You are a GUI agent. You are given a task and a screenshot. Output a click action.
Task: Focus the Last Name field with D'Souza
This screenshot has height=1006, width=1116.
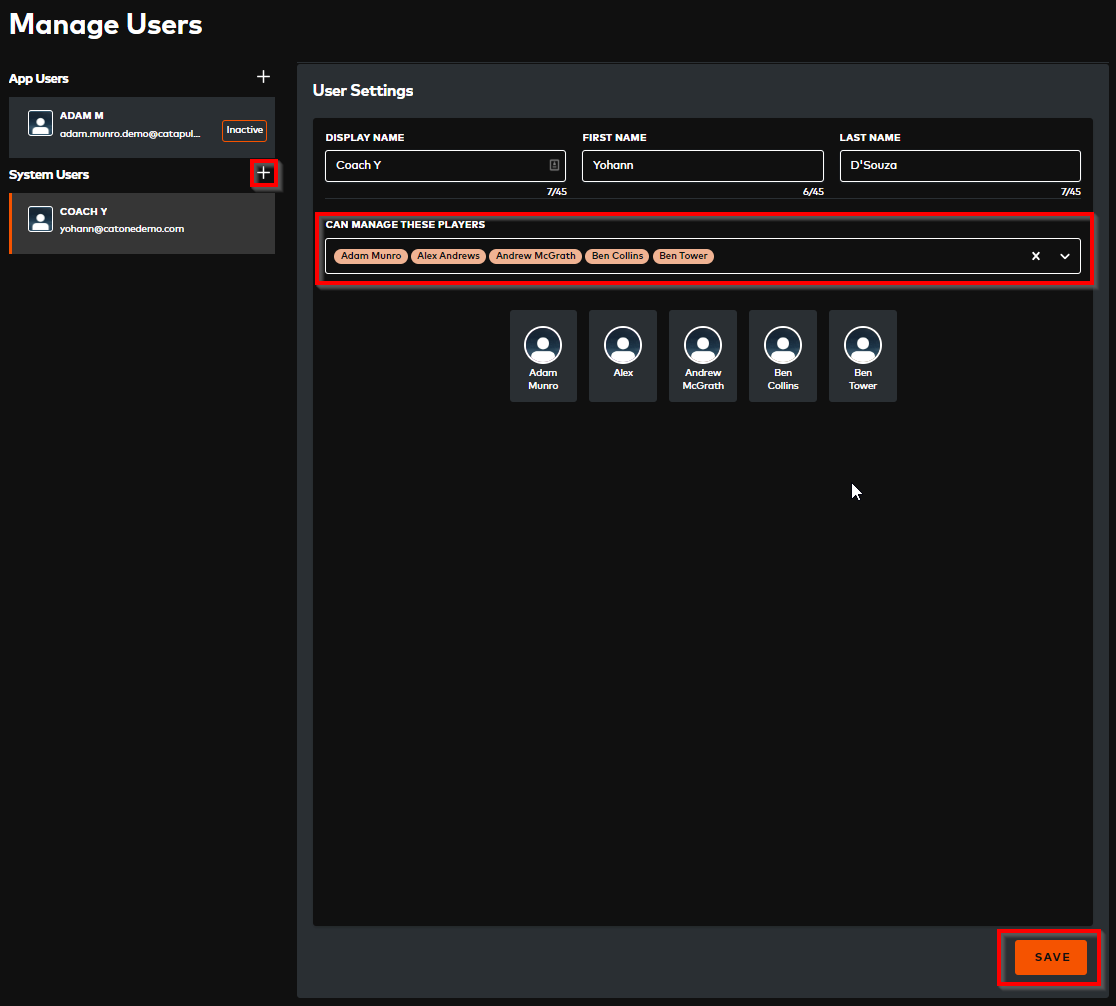pos(960,165)
